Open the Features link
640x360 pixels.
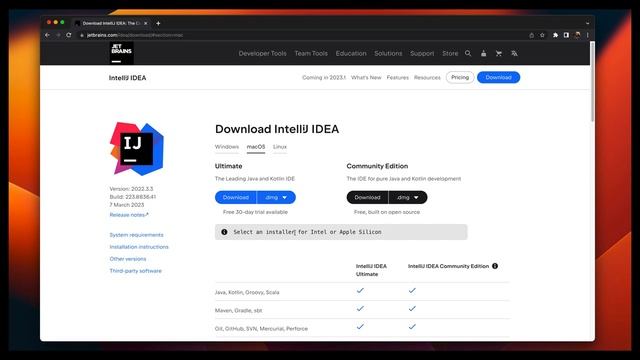[x=398, y=78]
